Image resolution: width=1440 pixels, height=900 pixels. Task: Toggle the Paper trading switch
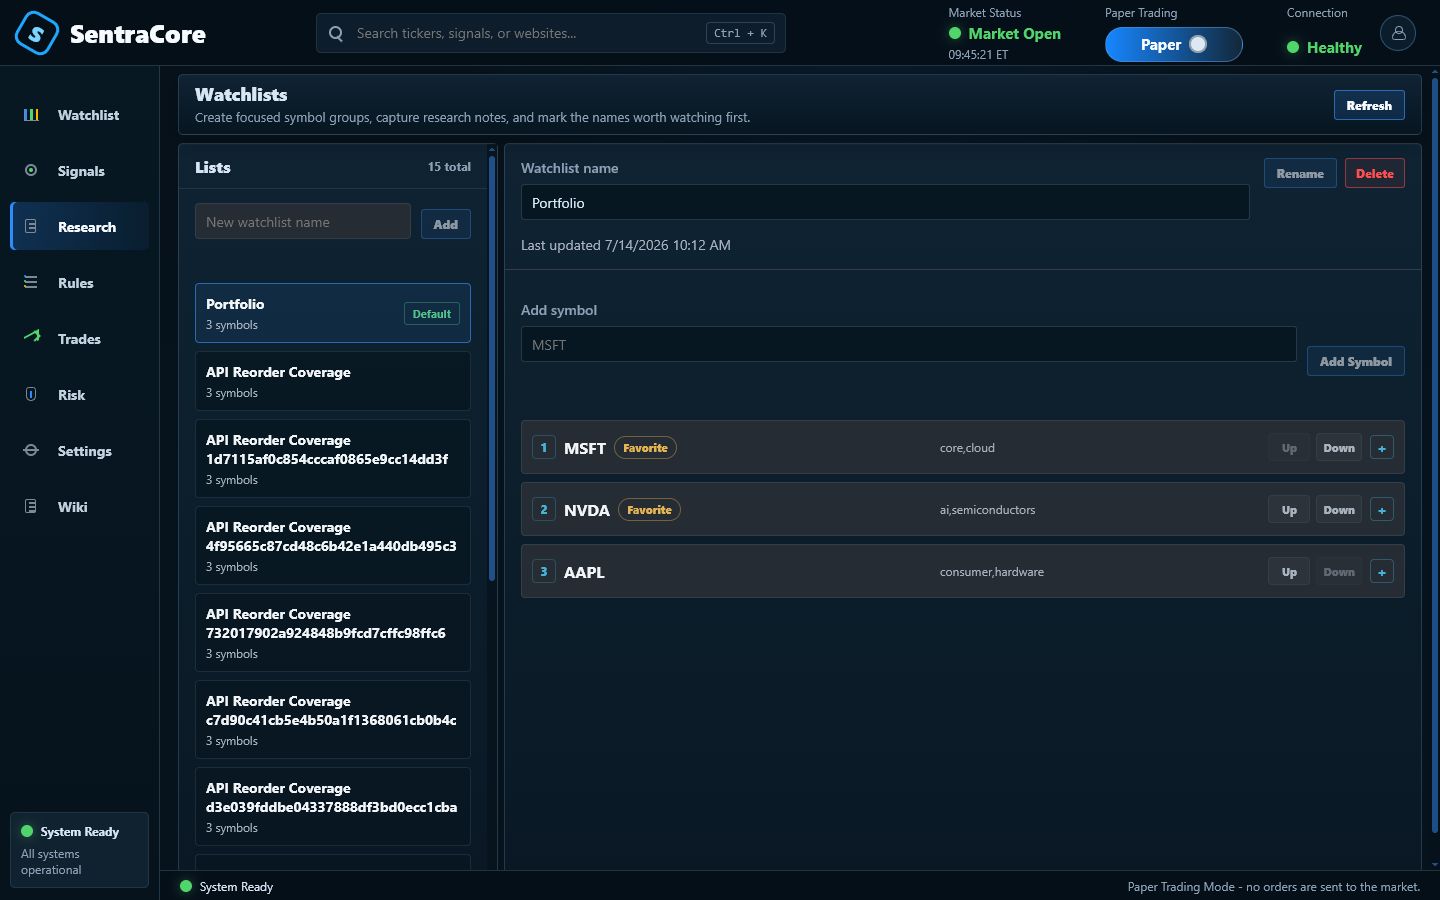[1174, 44]
